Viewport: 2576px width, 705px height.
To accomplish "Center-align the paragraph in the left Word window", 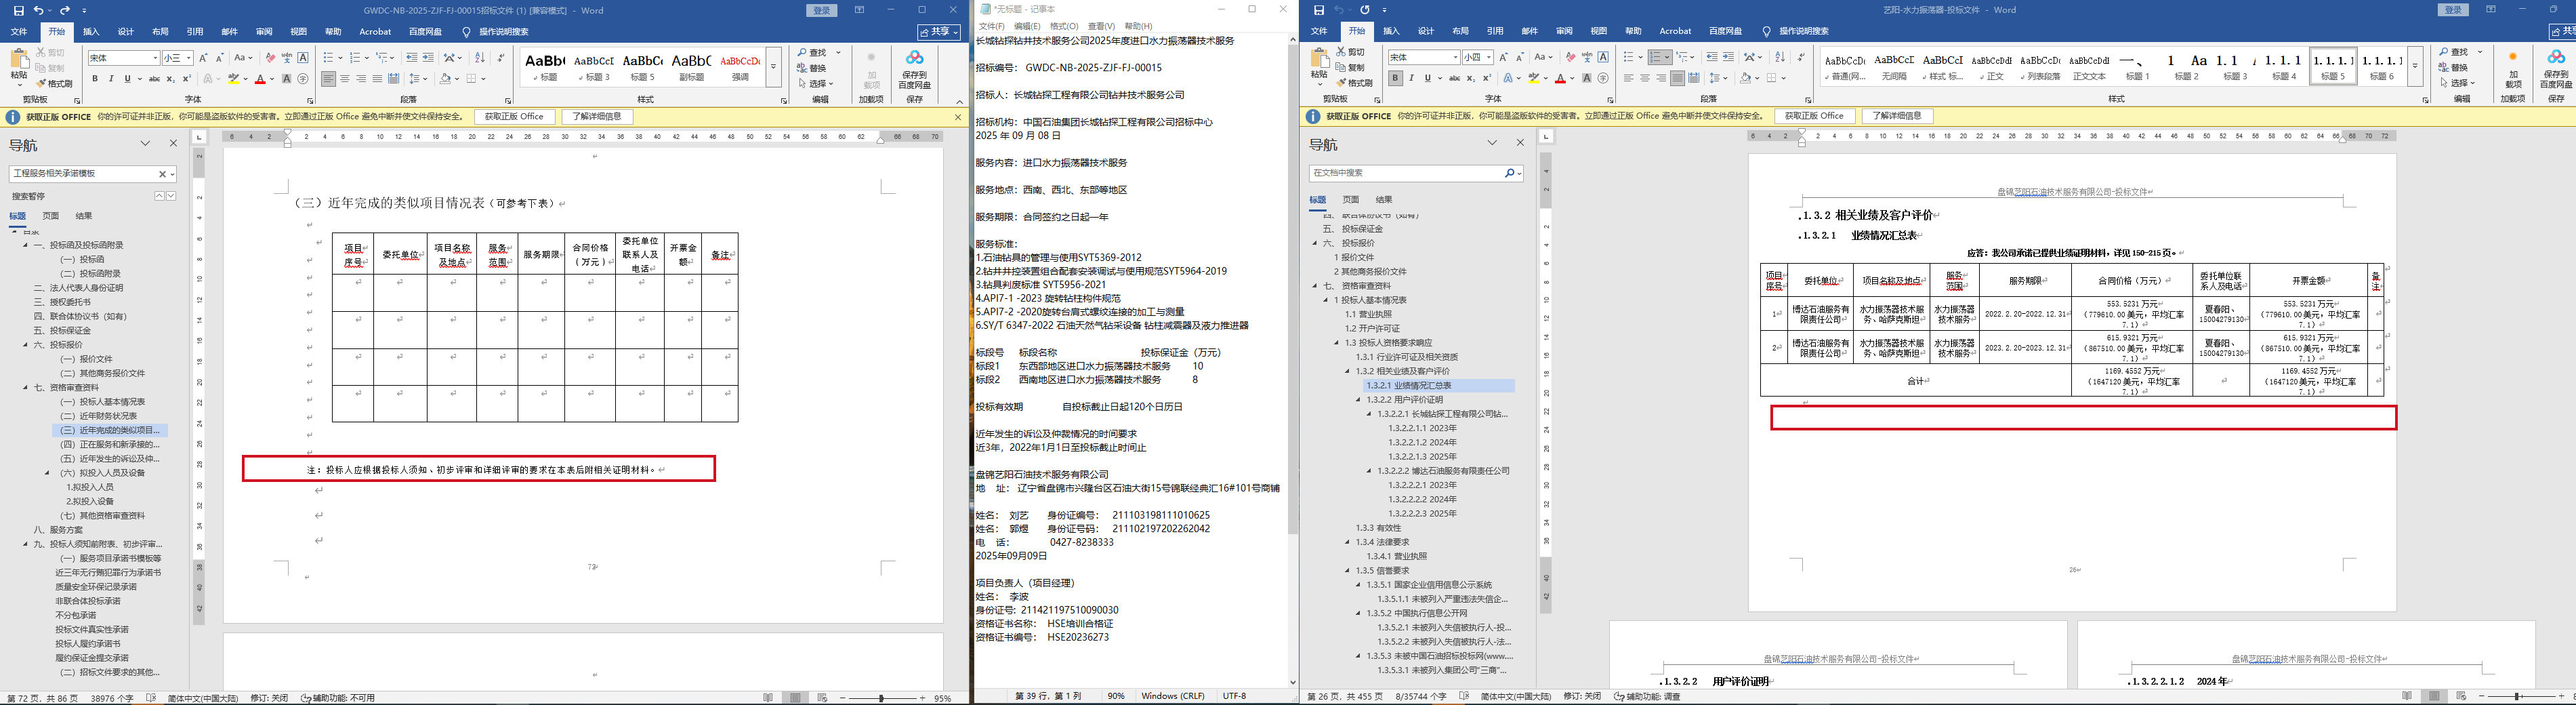I will point(345,78).
